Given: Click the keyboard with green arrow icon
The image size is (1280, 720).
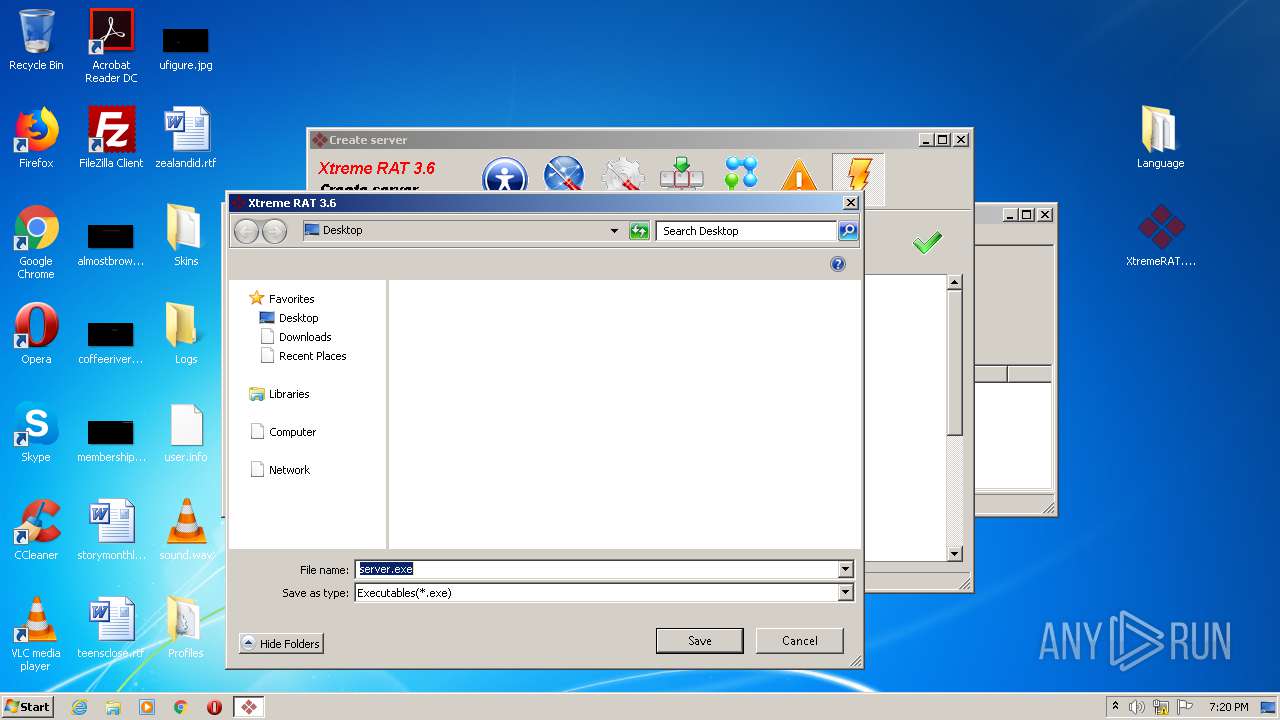Looking at the screenshot, I should tap(681, 174).
